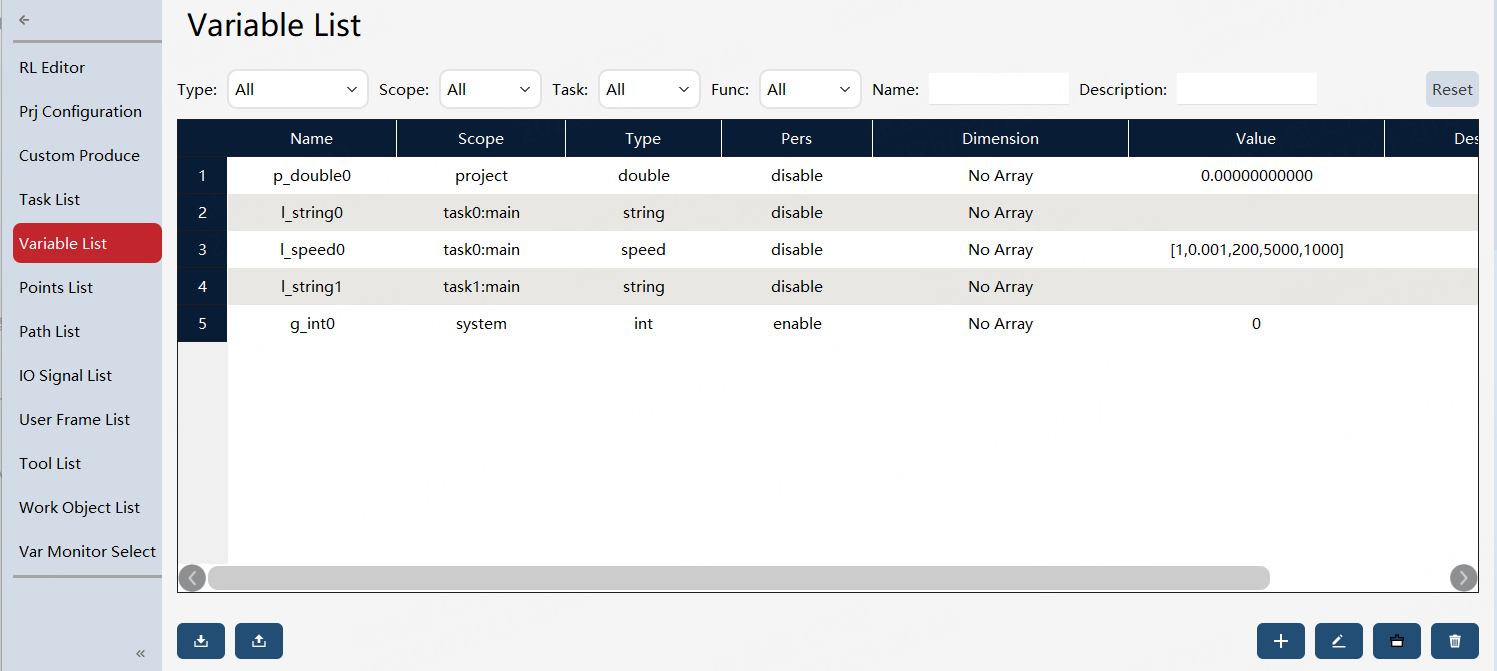1497x671 pixels.
Task: Focus the Description filter input field
Action: 1247,89
